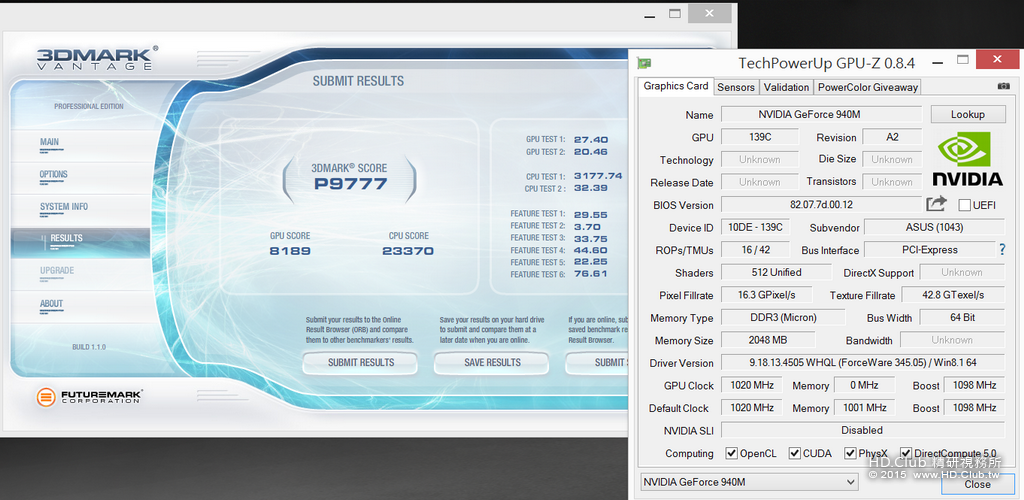The width and height of the screenshot is (1024, 500).
Task: Click the Lookup button in GPU-Z
Action: pyautogui.click(x=967, y=114)
